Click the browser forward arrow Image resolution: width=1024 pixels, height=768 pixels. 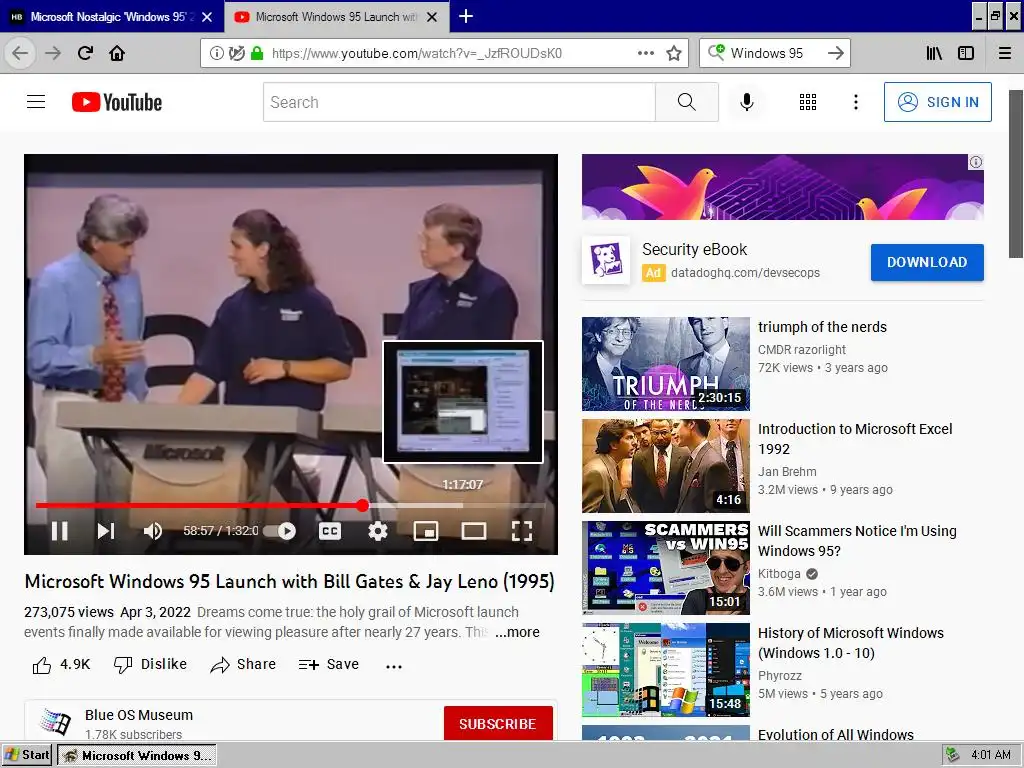pos(53,53)
